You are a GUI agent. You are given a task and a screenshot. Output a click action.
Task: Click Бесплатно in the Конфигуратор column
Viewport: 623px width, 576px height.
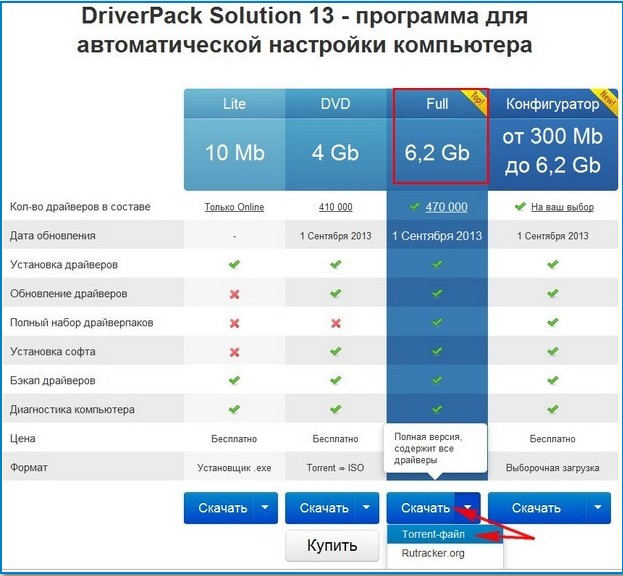[552, 439]
